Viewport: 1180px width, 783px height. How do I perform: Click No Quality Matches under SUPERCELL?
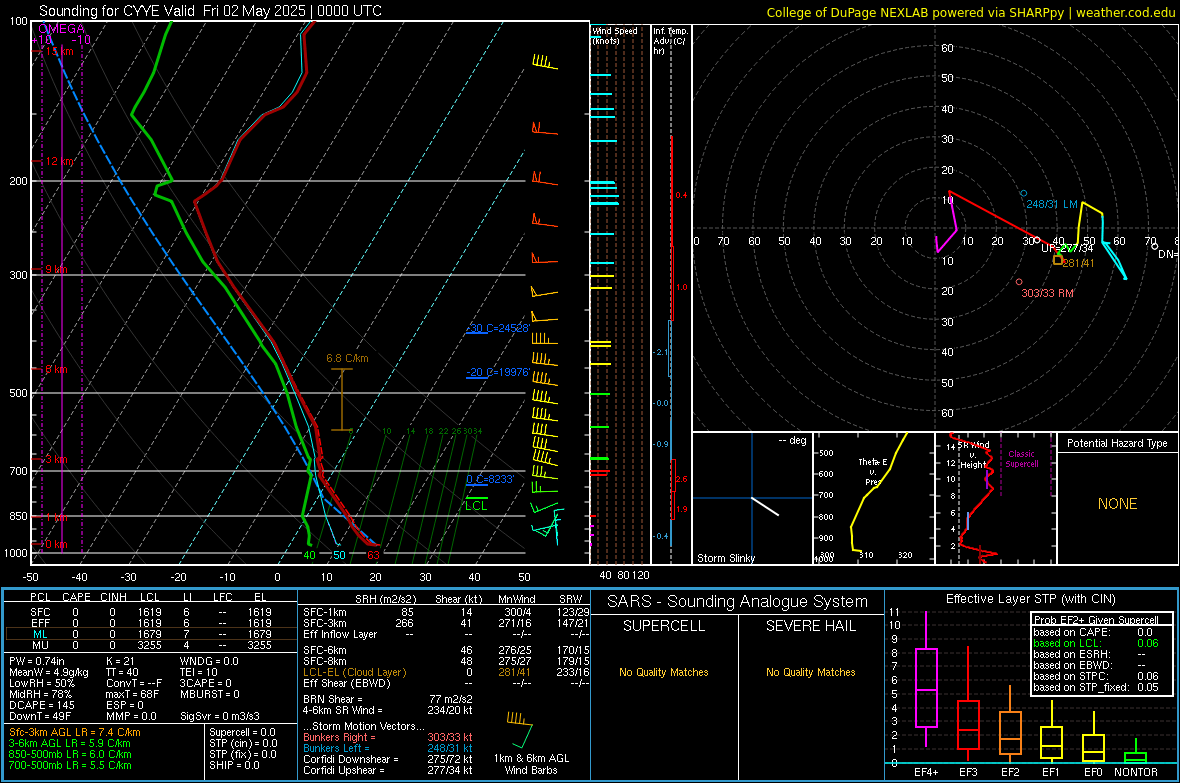tap(664, 672)
